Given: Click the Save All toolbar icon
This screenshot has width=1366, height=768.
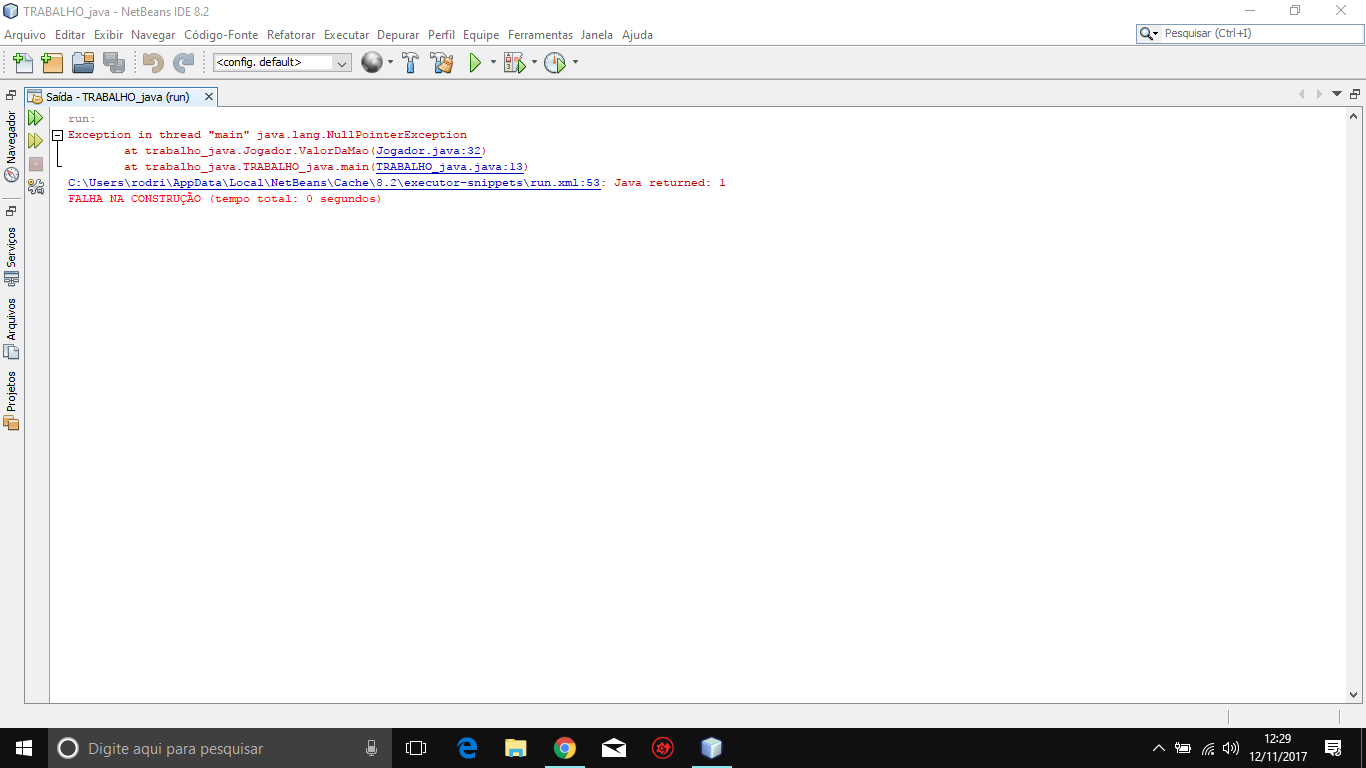Looking at the screenshot, I should [114, 63].
